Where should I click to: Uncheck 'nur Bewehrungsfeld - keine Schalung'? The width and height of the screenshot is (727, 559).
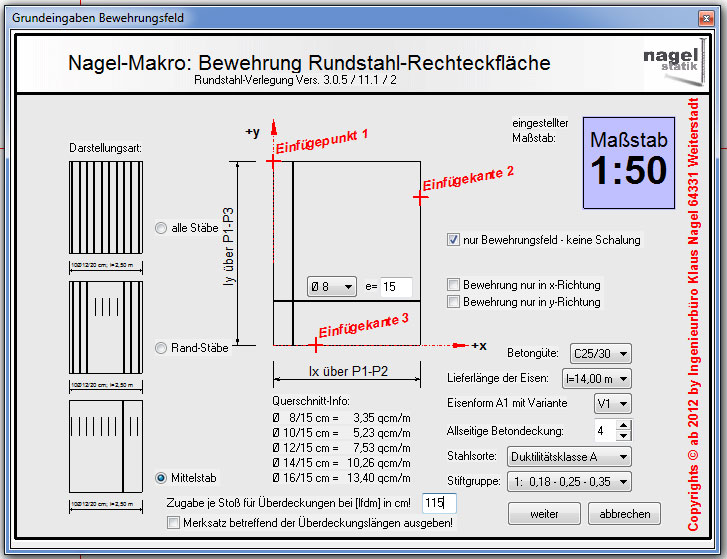pos(454,240)
